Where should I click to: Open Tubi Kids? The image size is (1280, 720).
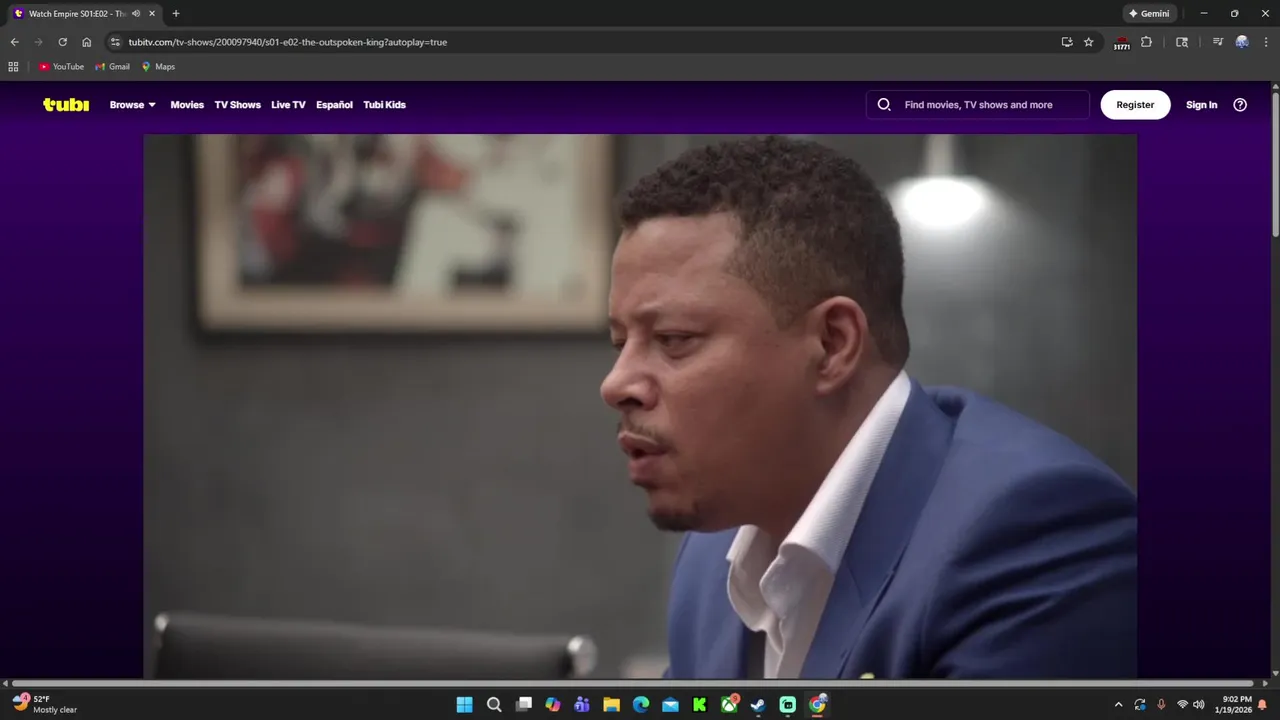pos(384,105)
